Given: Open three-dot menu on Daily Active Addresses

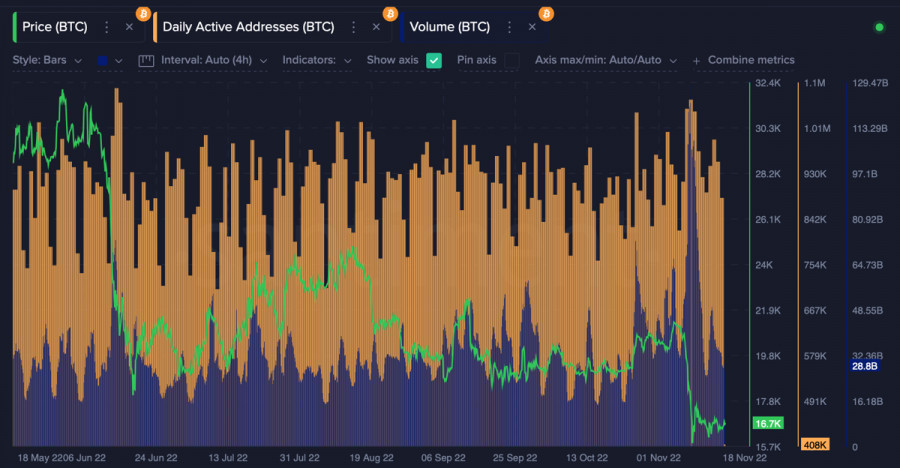Looking at the screenshot, I should pyautogui.click(x=354, y=27).
